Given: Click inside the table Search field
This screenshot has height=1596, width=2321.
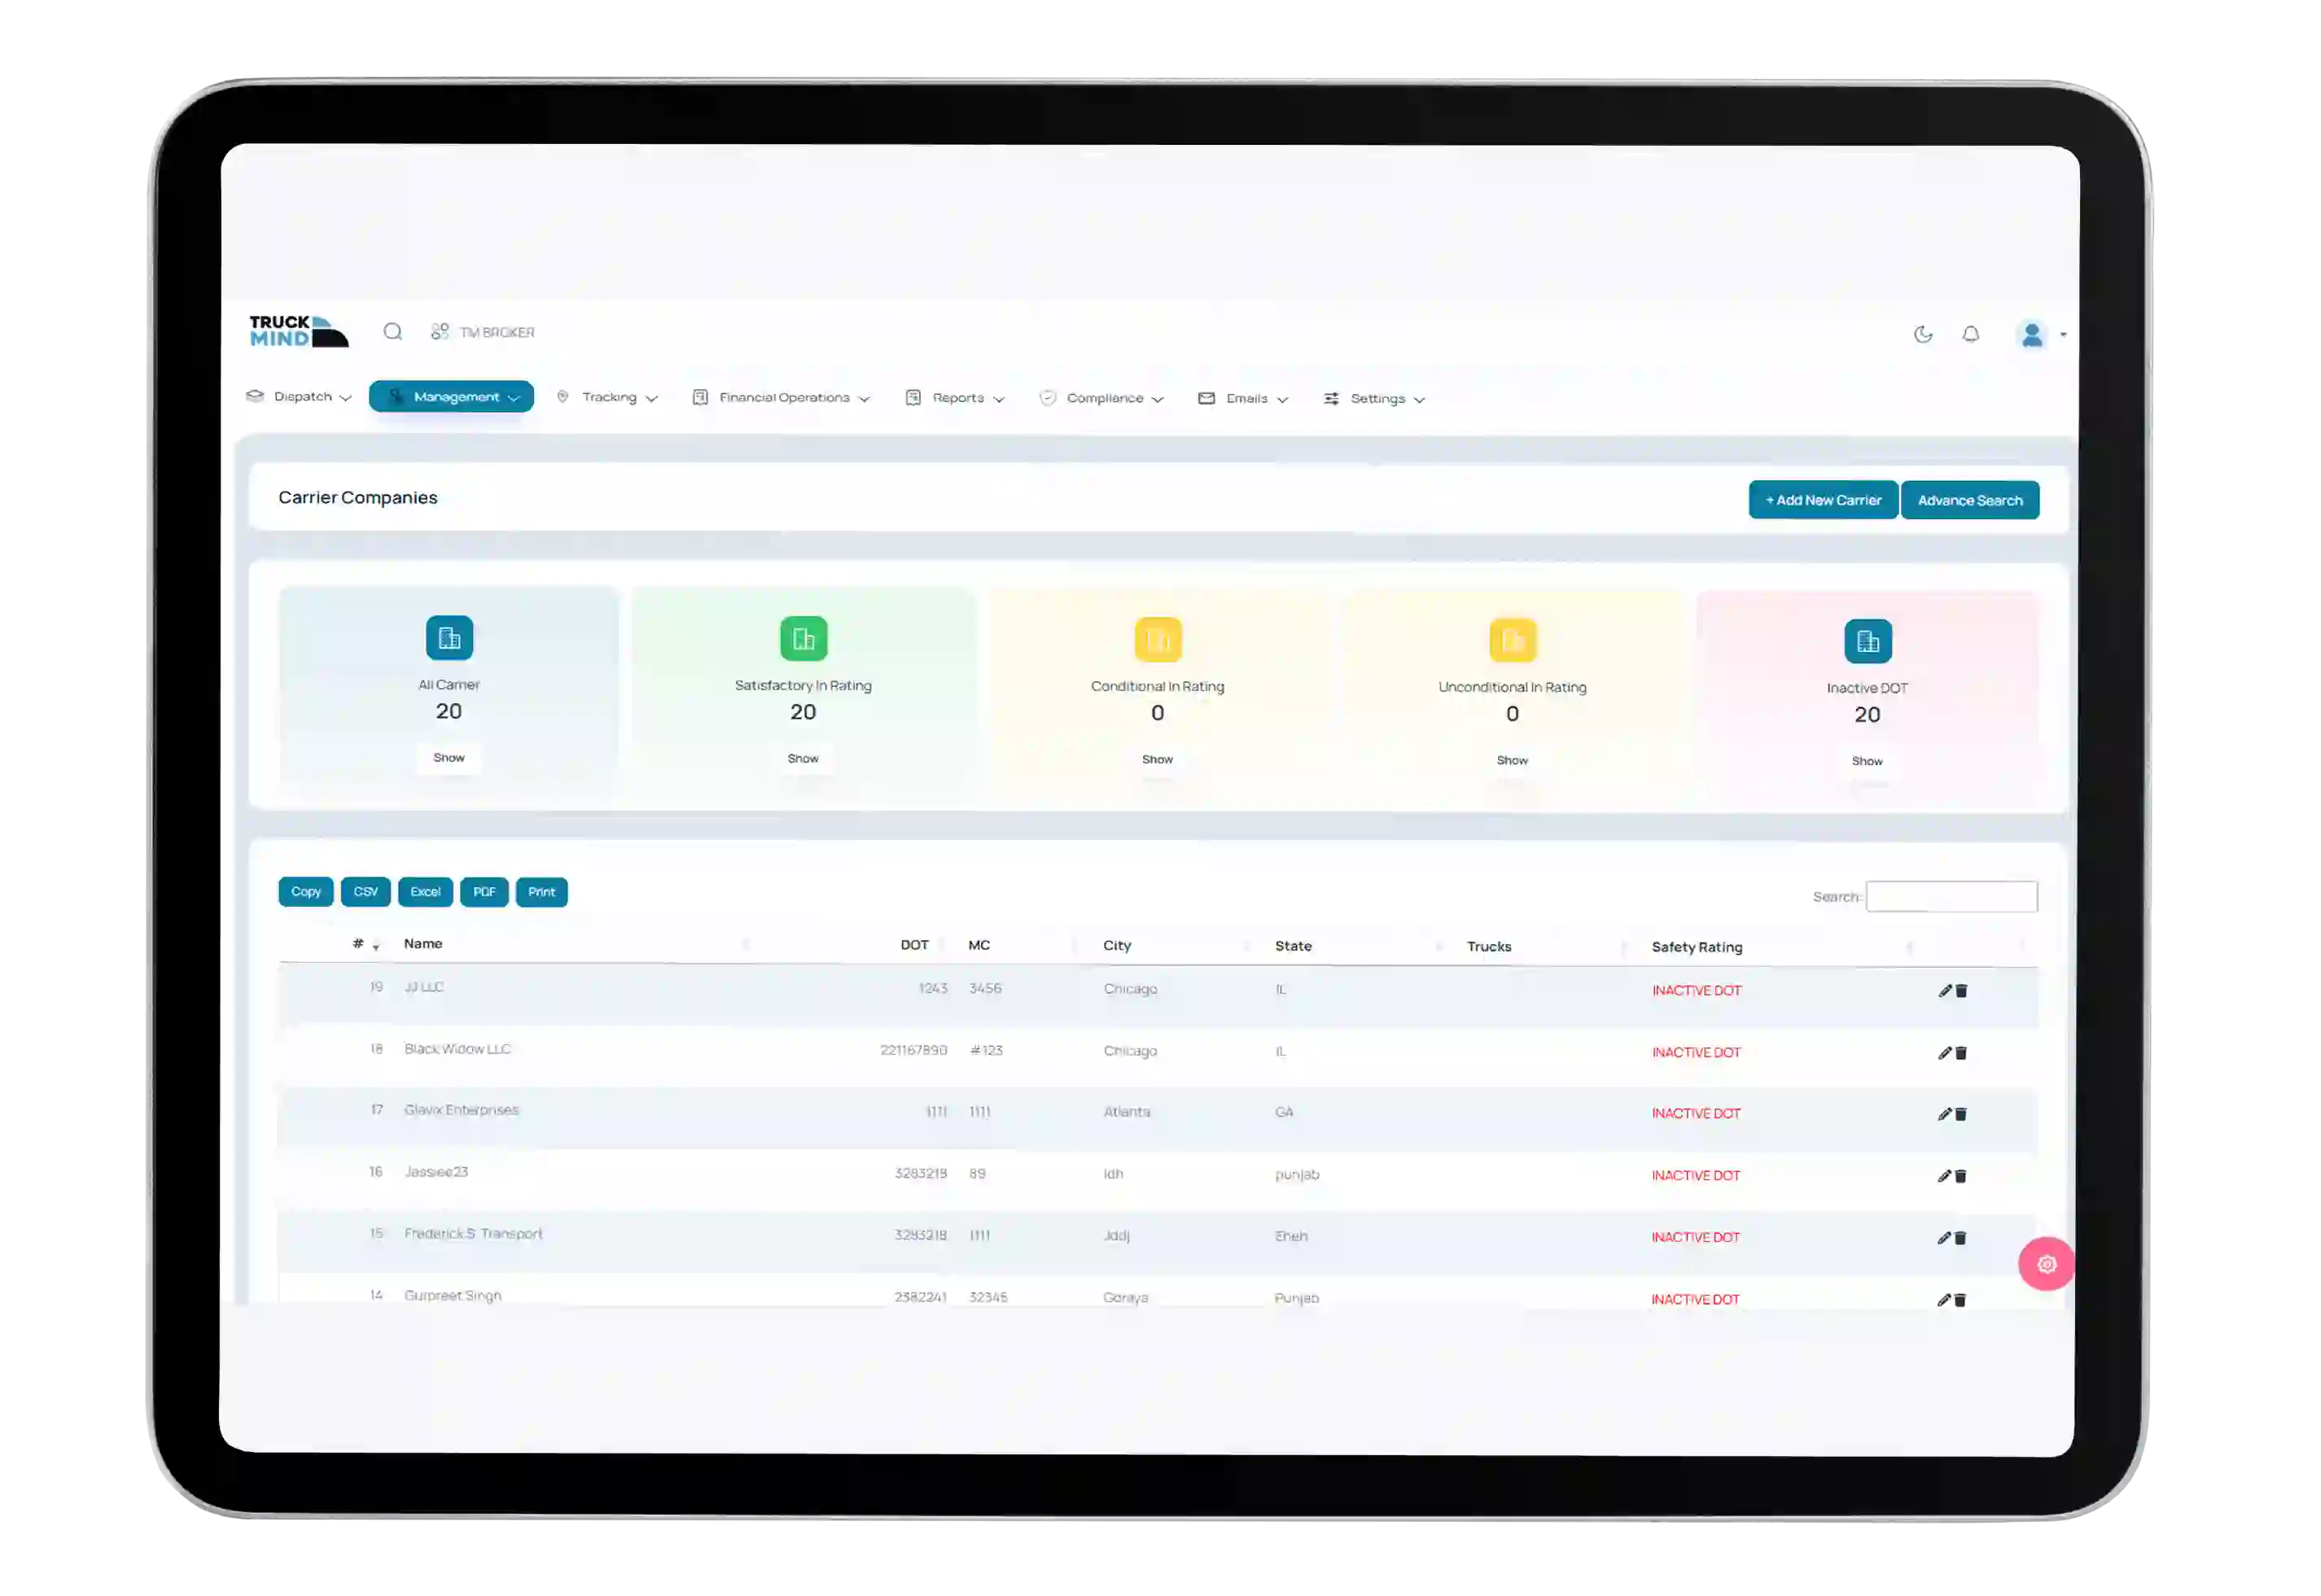Looking at the screenshot, I should point(1952,895).
